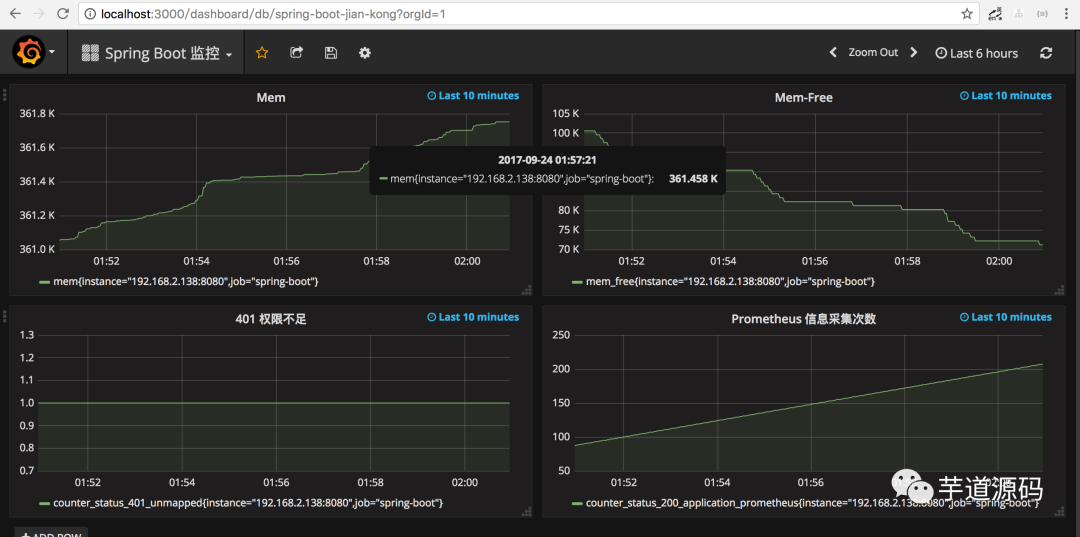
Task: View site information icon in address bar
Action: click(x=92, y=14)
